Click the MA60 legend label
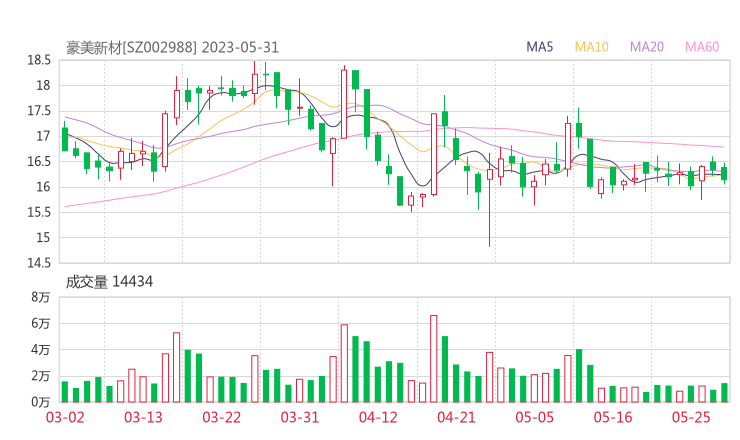The image size is (740, 440). point(702,47)
